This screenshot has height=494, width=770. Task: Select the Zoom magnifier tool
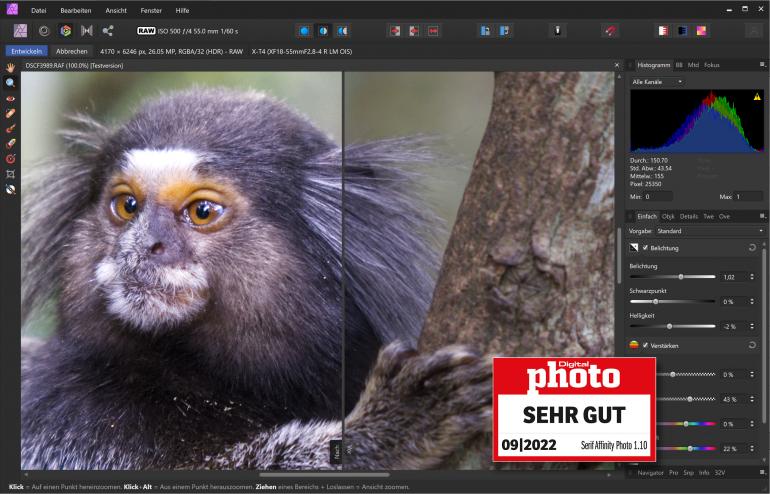(x=10, y=82)
